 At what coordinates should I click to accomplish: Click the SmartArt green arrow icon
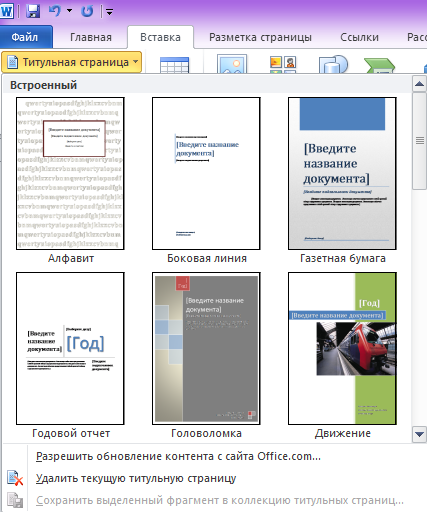tap(379, 65)
